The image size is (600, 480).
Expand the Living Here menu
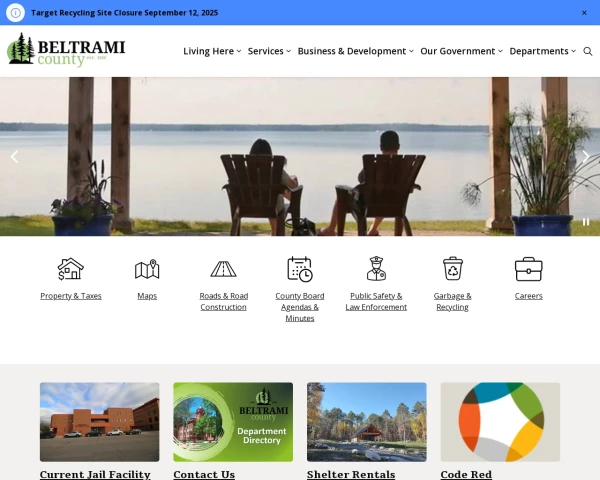click(212, 51)
